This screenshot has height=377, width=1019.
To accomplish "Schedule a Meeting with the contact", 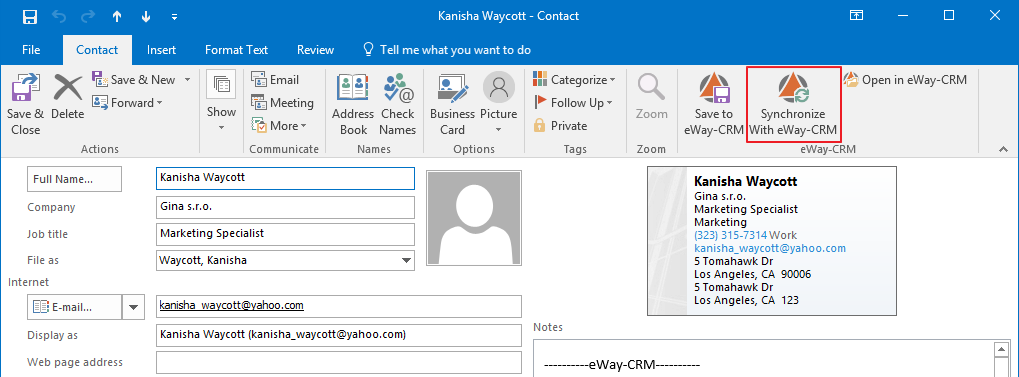I will [x=282, y=103].
